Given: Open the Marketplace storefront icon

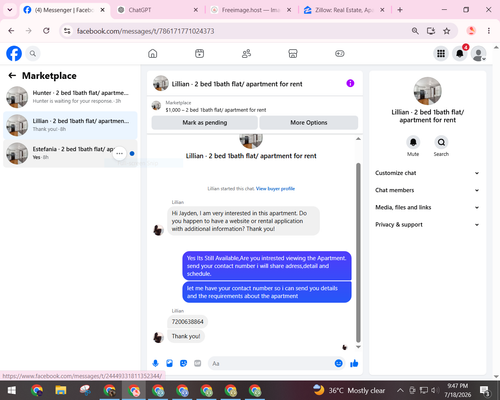Looking at the screenshot, I should [293, 53].
